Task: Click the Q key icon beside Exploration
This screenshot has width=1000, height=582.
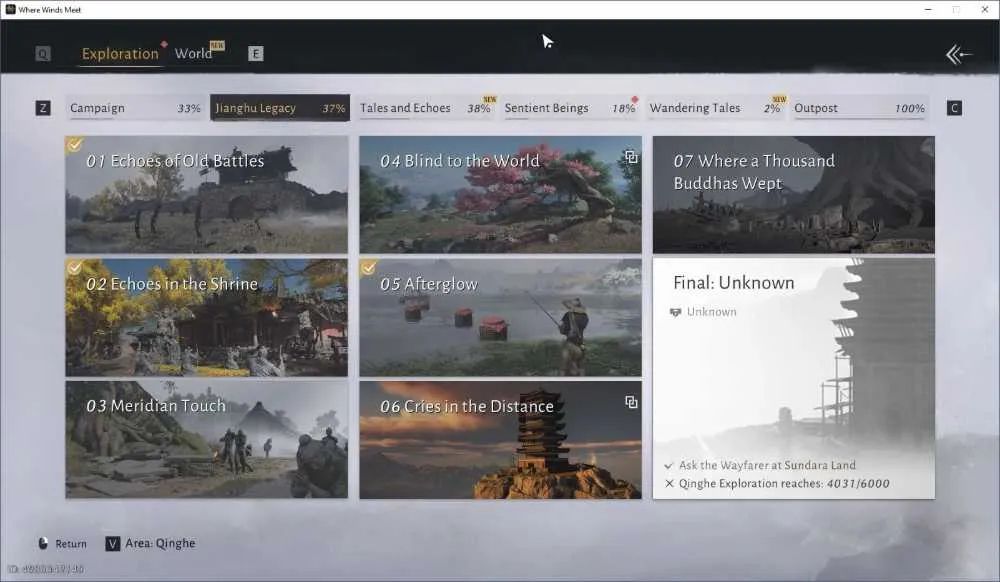Action: point(43,54)
